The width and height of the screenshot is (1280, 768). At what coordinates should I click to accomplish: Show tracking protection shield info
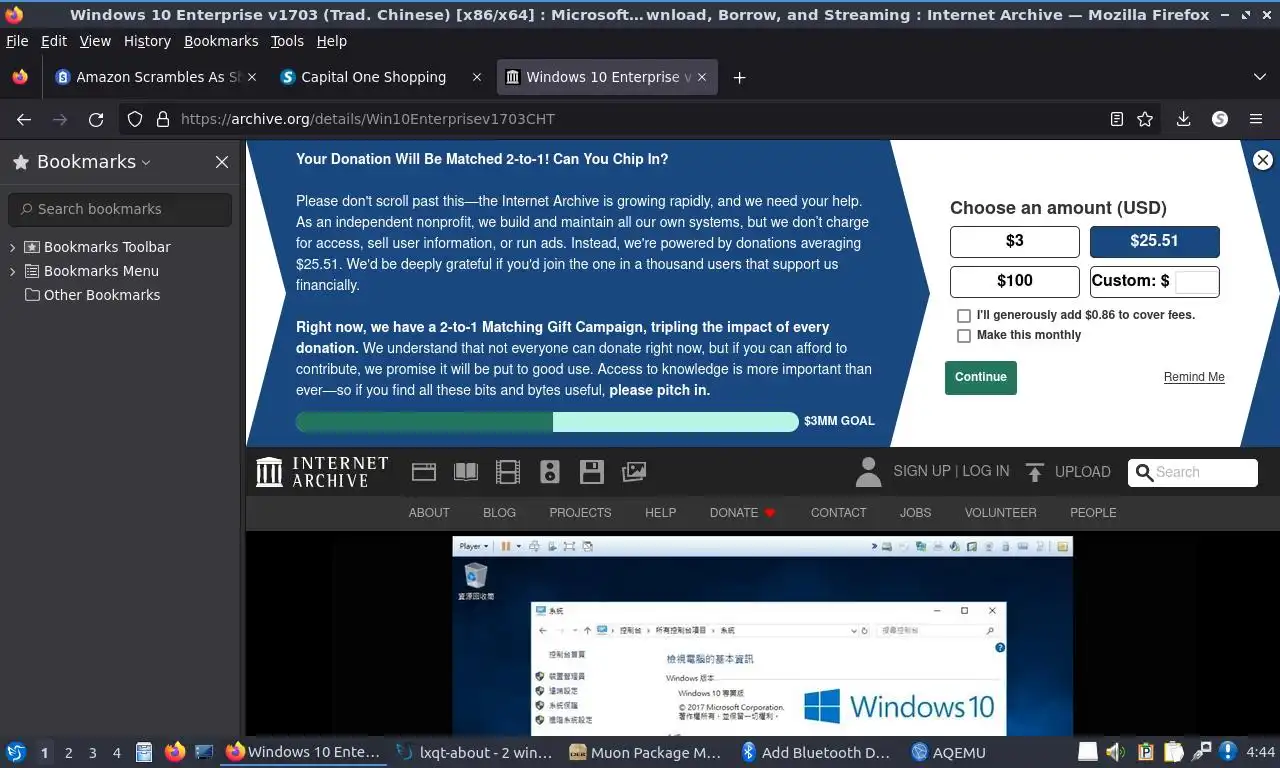pyautogui.click(x=135, y=119)
